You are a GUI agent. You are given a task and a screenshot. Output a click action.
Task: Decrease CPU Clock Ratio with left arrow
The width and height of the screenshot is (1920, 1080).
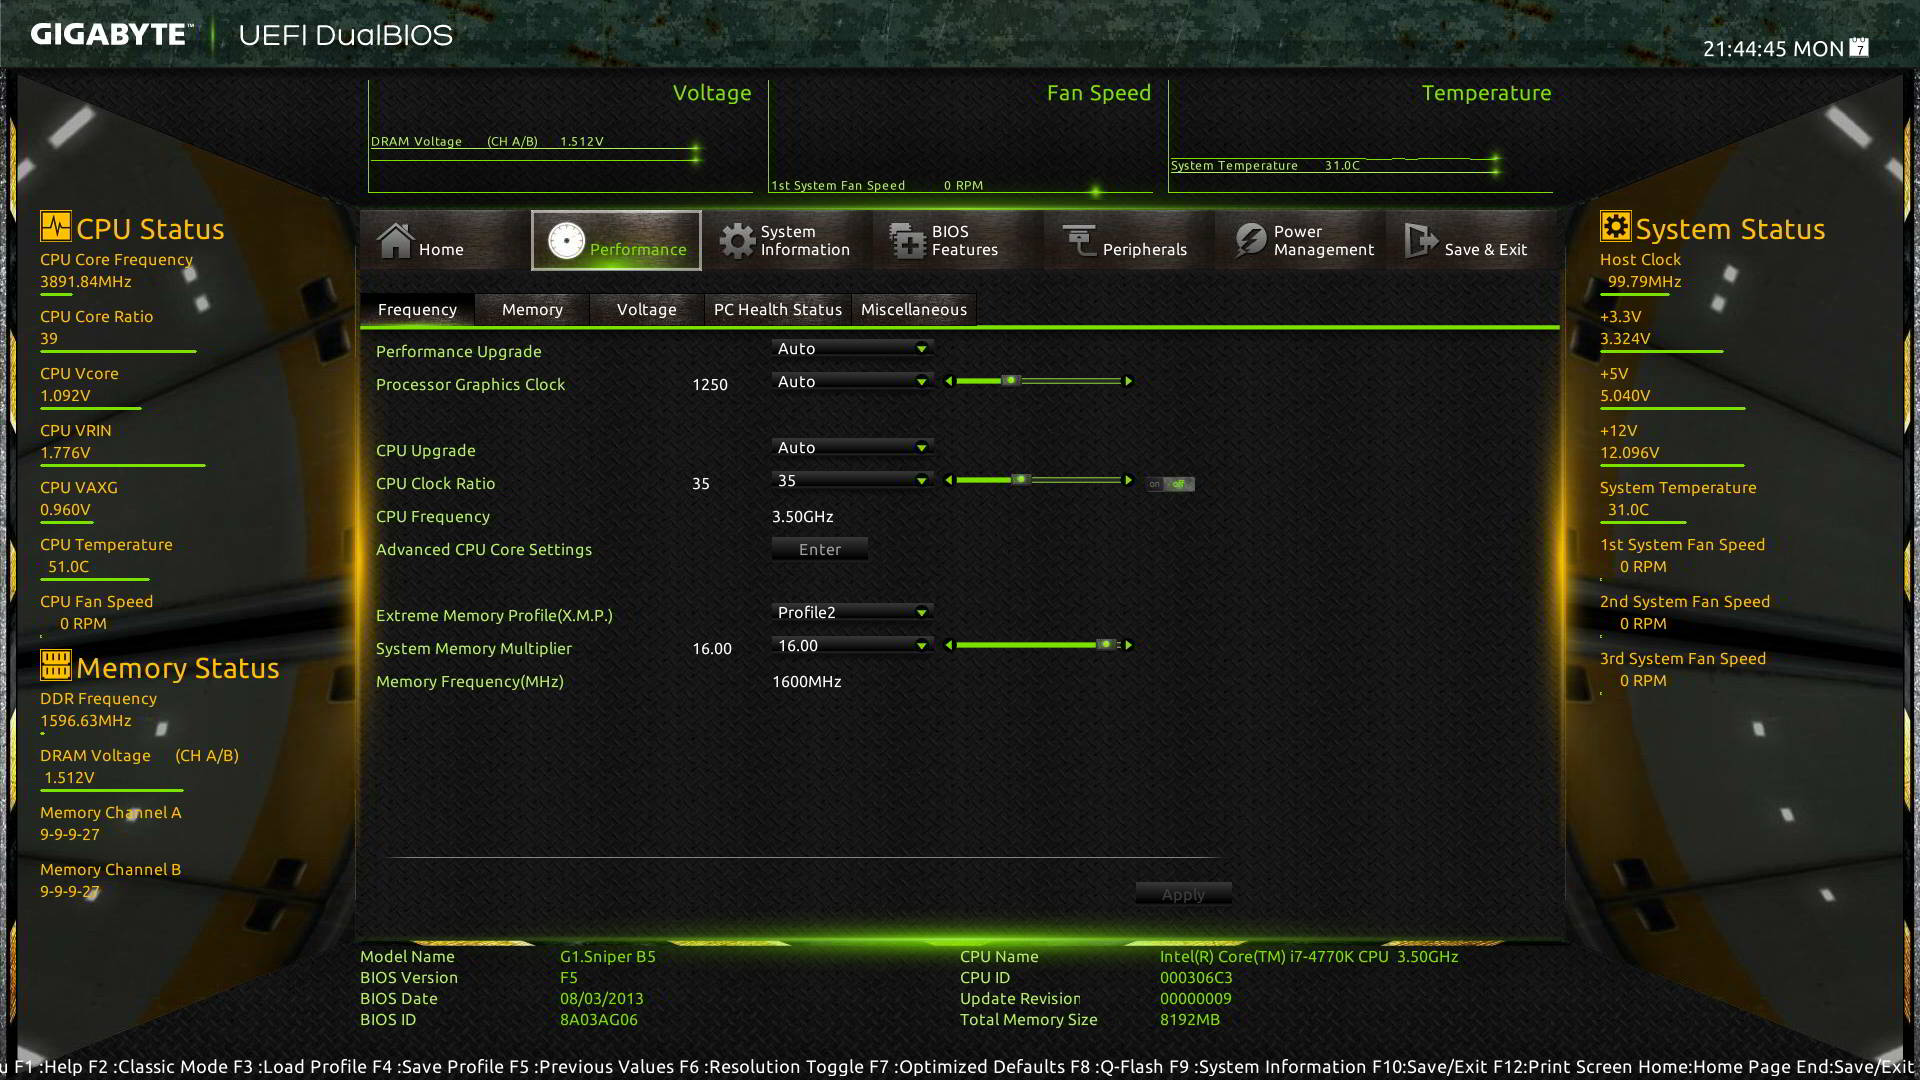(949, 480)
